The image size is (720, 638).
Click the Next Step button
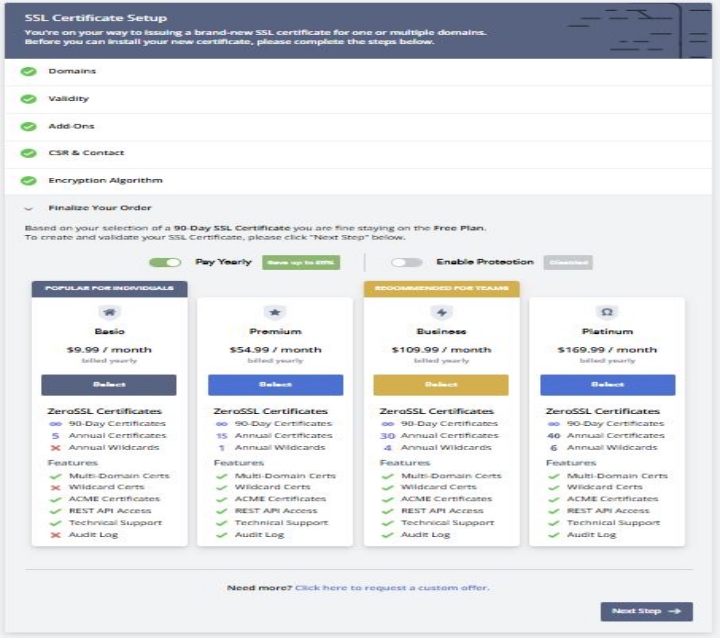tap(647, 611)
